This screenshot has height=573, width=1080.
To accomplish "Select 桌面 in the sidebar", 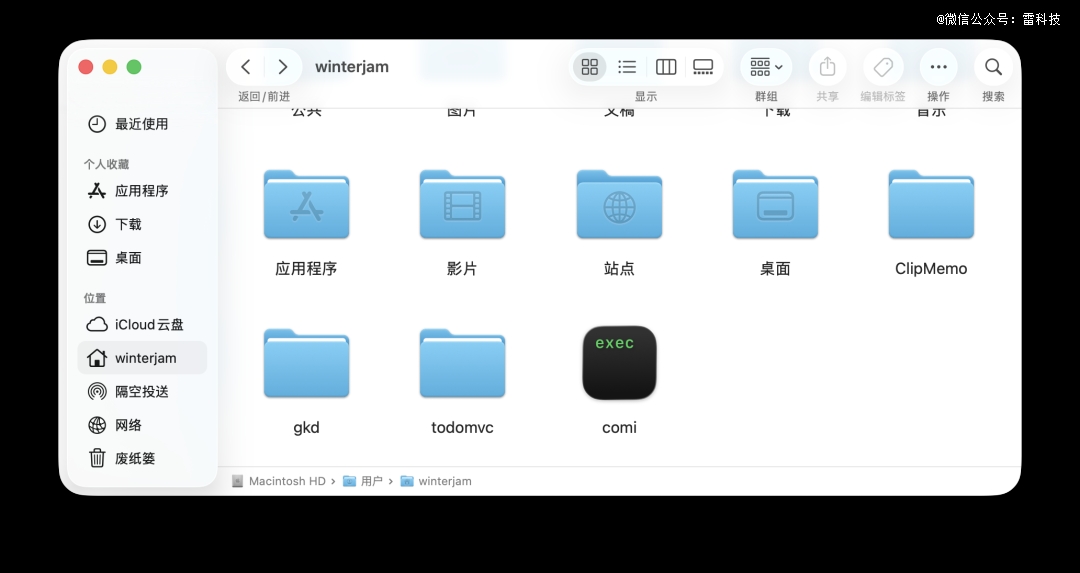I will point(142,258).
